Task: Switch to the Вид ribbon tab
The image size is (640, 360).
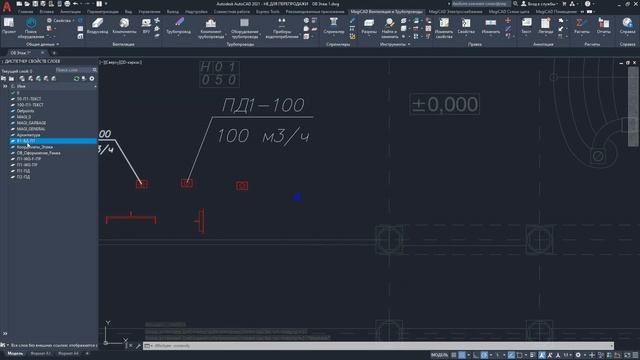Action: click(x=129, y=12)
